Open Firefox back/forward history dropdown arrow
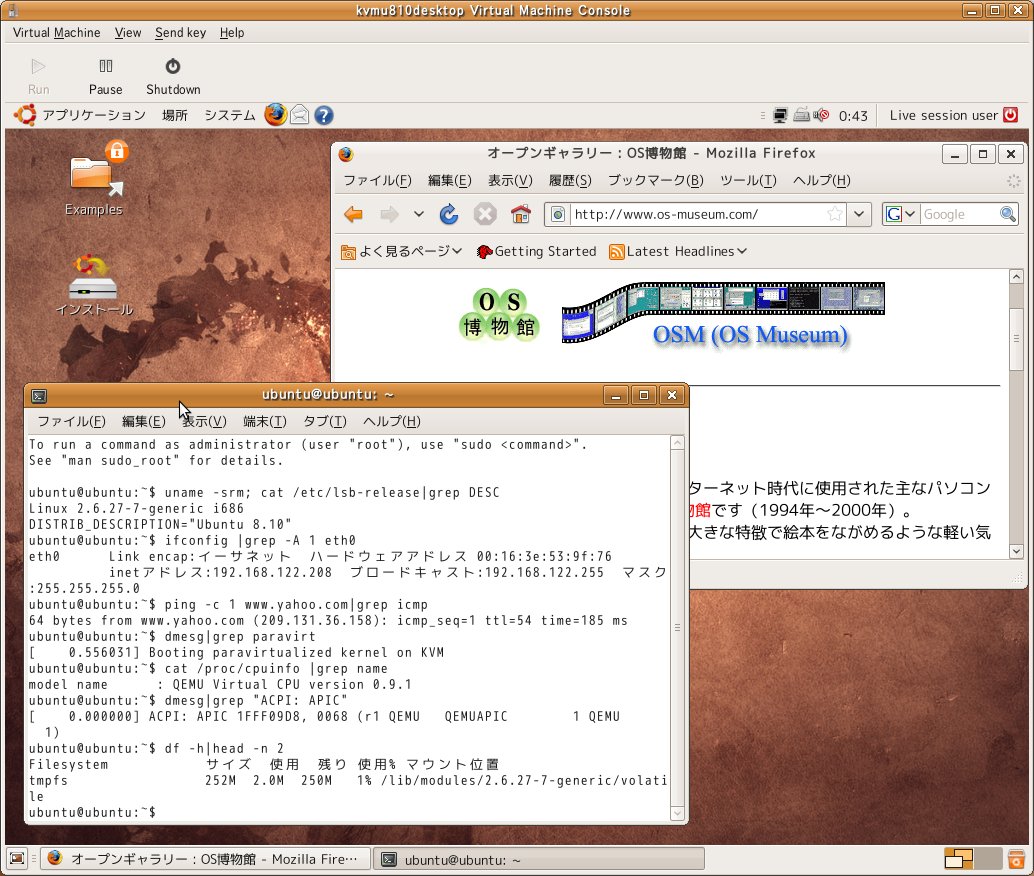 [419, 214]
